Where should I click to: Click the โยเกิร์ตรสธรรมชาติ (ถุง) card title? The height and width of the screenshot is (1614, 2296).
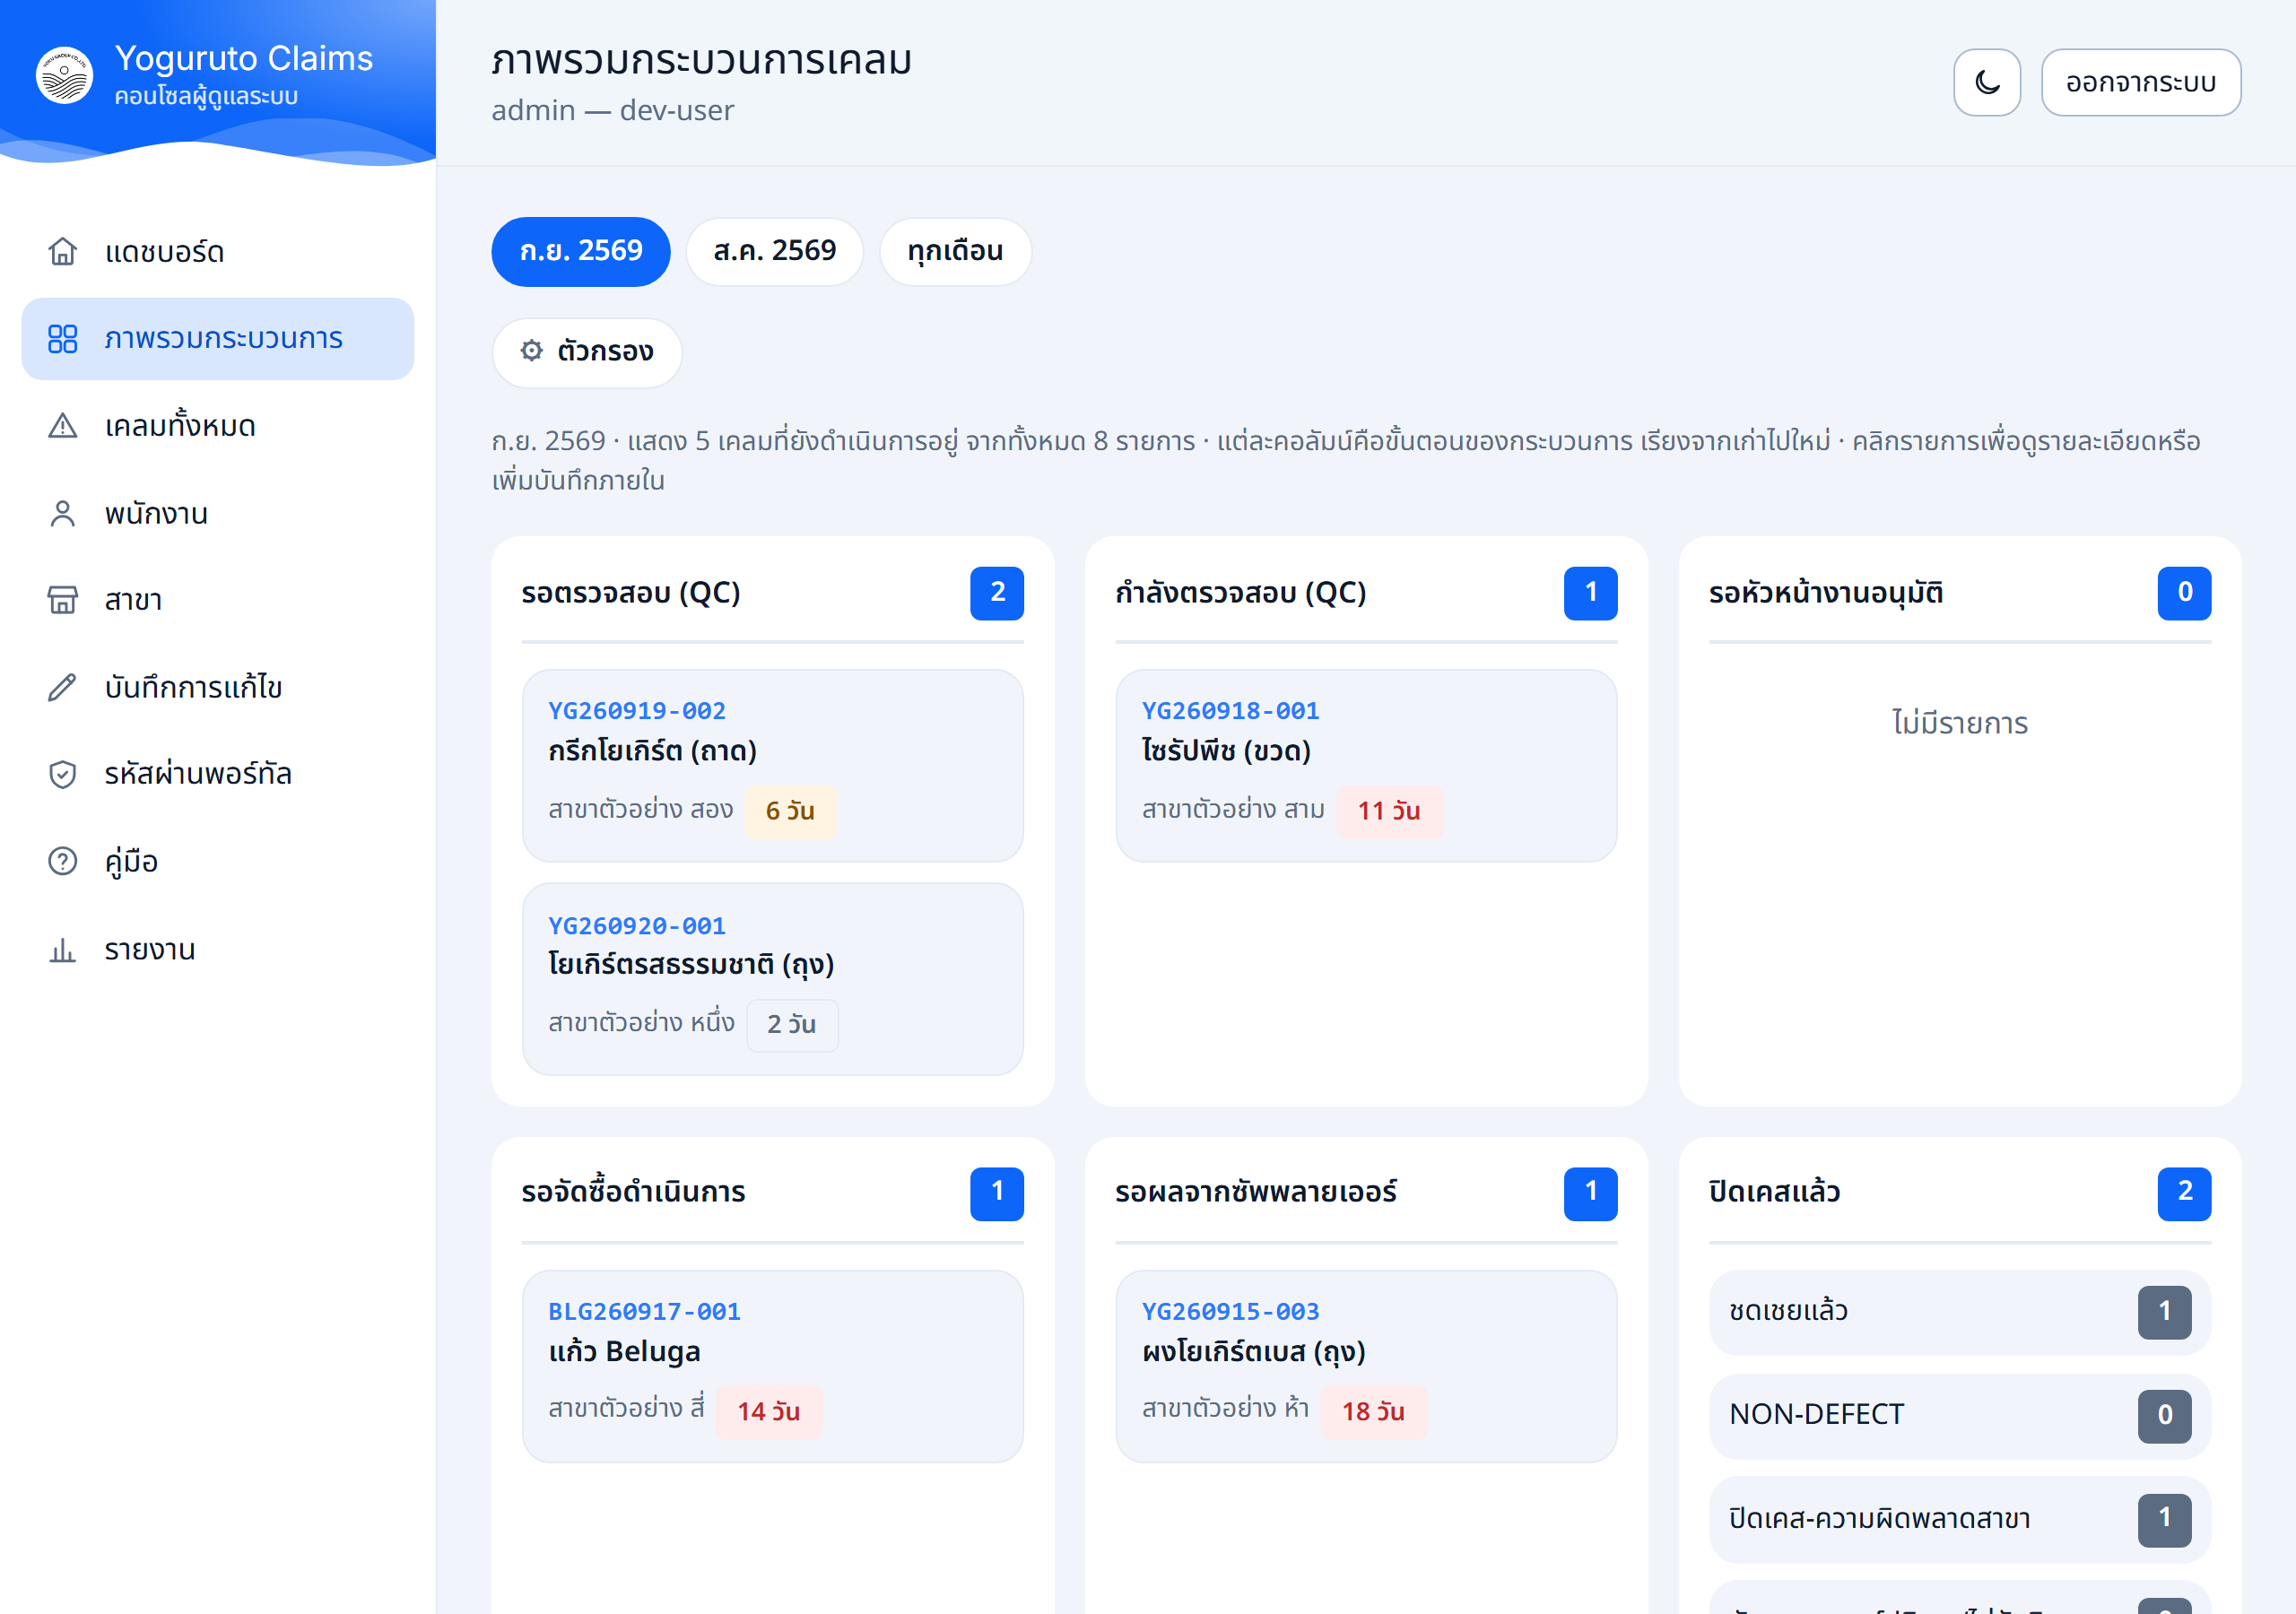(x=691, y=965)
